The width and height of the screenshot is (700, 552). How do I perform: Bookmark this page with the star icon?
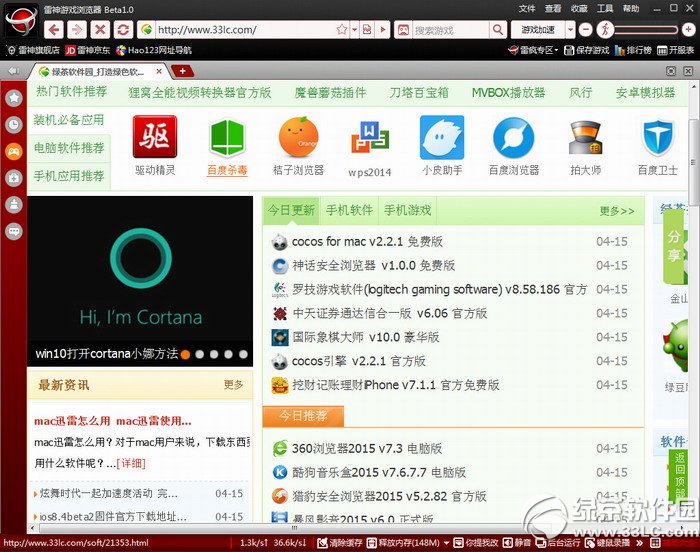pos(342,30)
